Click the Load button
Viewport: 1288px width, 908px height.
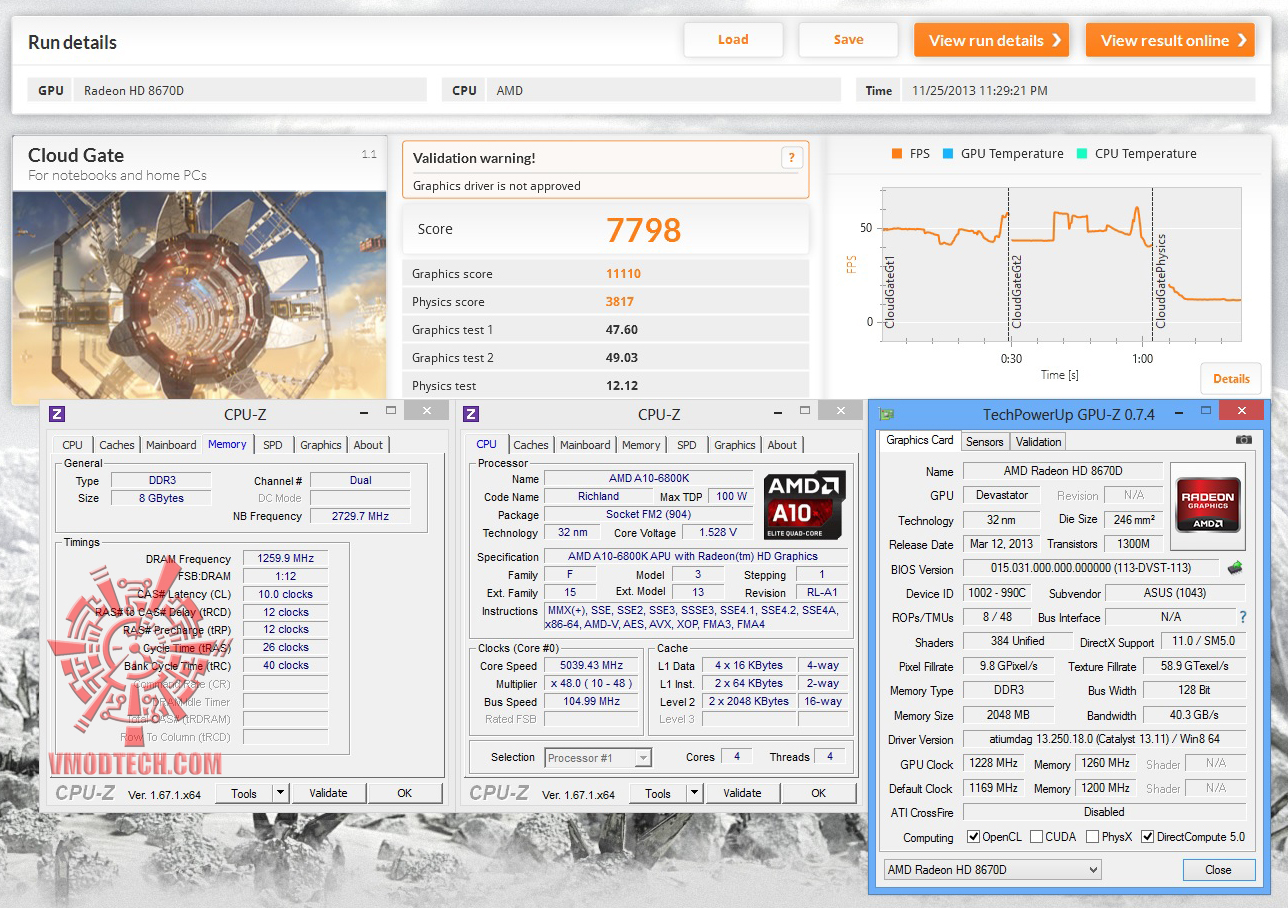[x=733, y=40]
